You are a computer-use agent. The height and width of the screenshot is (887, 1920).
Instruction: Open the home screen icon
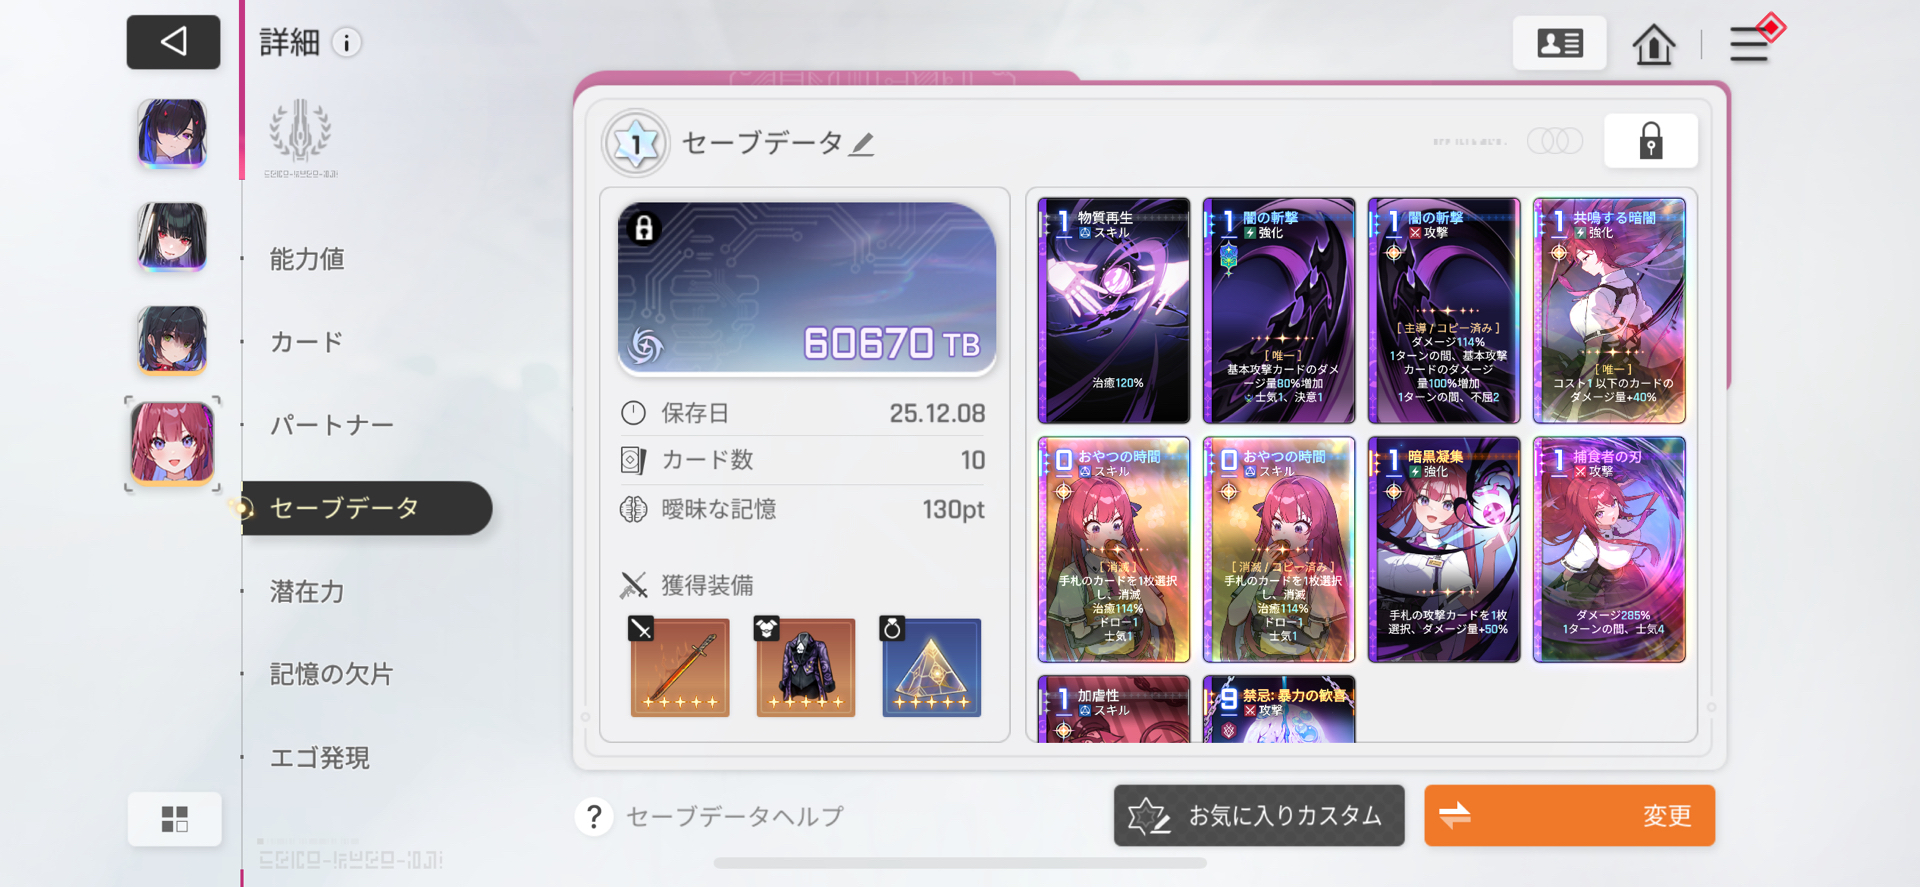pos(1653,44)
